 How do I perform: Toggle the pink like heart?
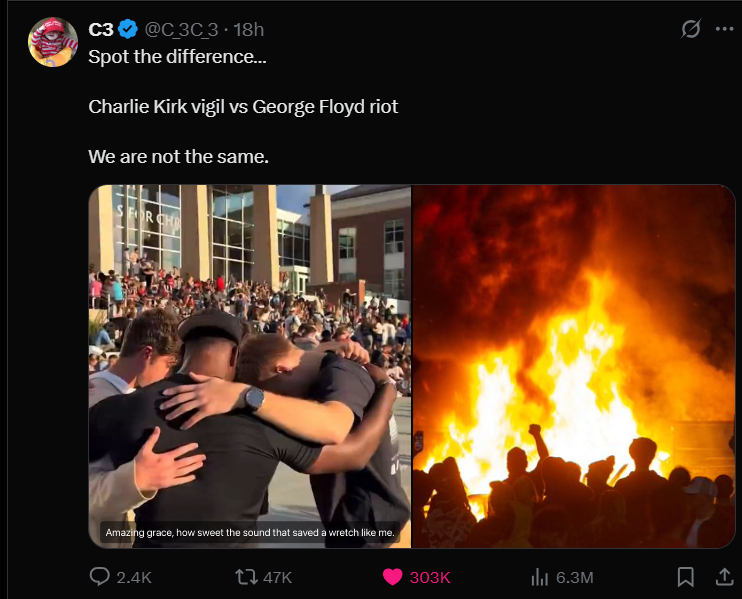(x=392, y=577)
